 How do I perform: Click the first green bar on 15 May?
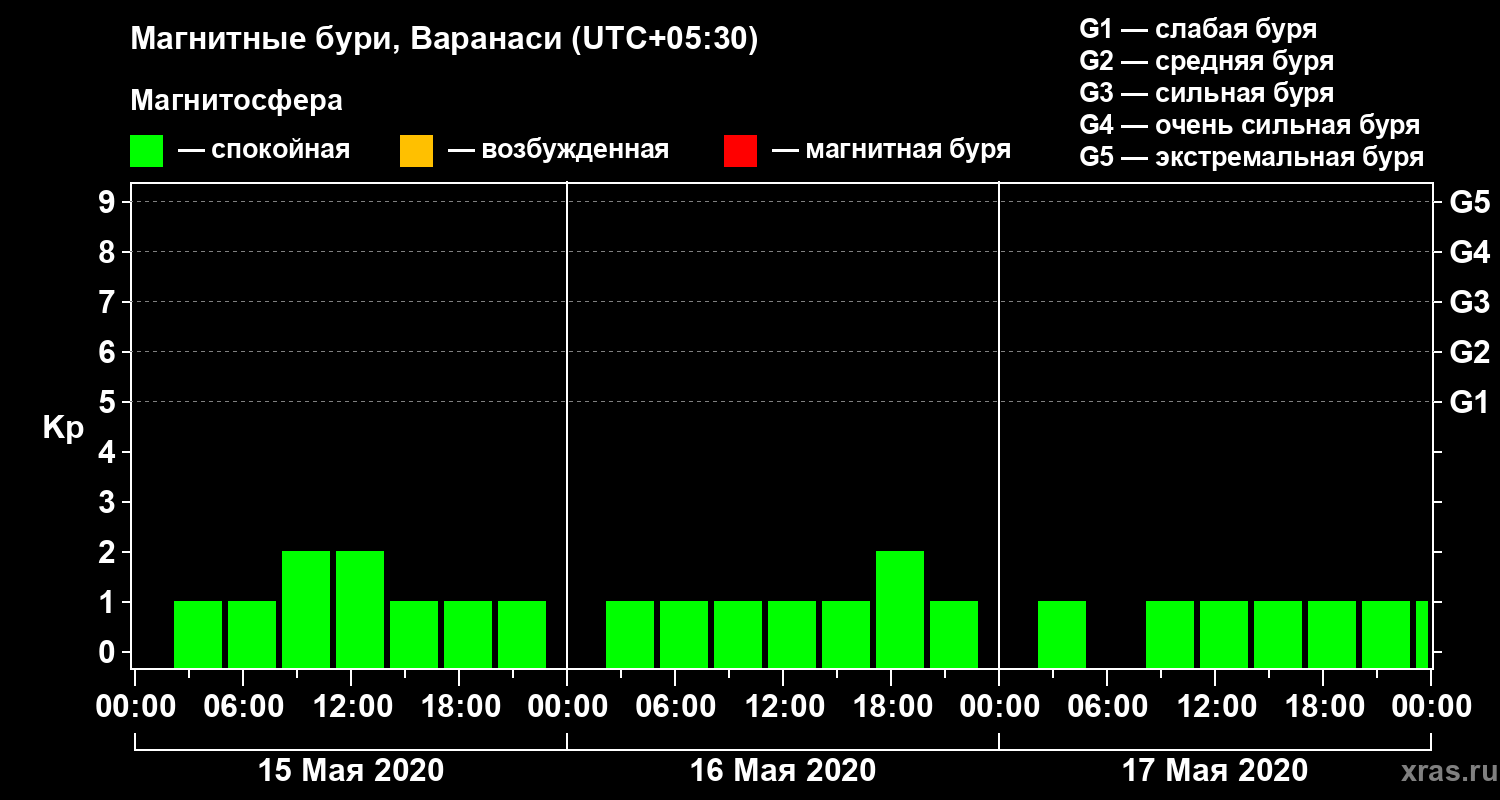(x=198, y=634)
